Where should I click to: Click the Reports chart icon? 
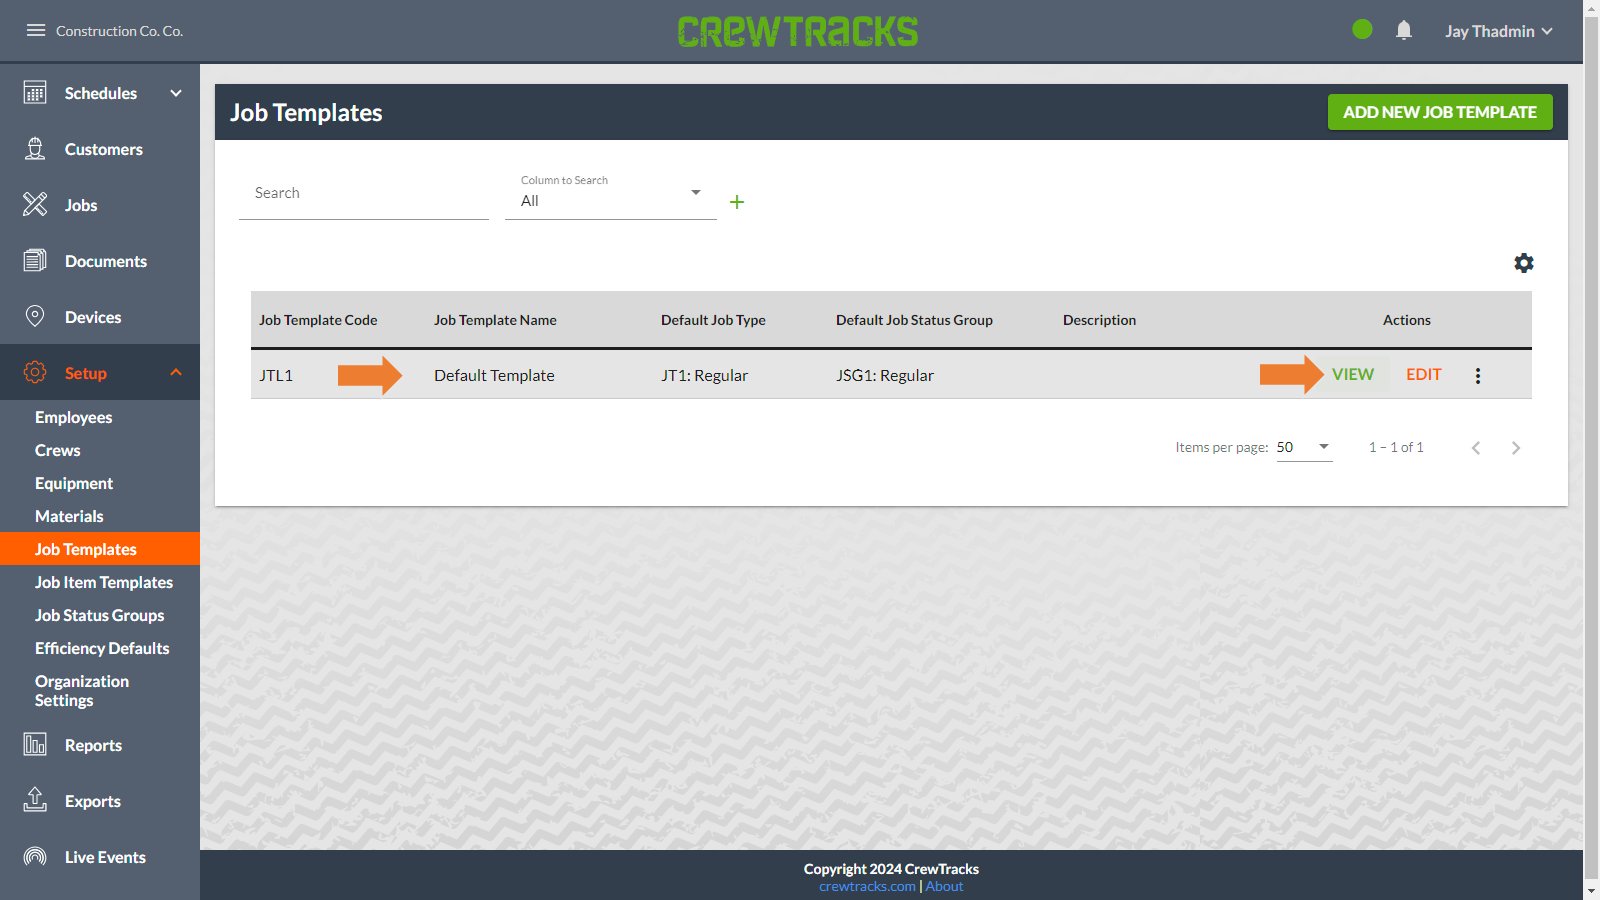pyautogui.click(x=35, y=745)
